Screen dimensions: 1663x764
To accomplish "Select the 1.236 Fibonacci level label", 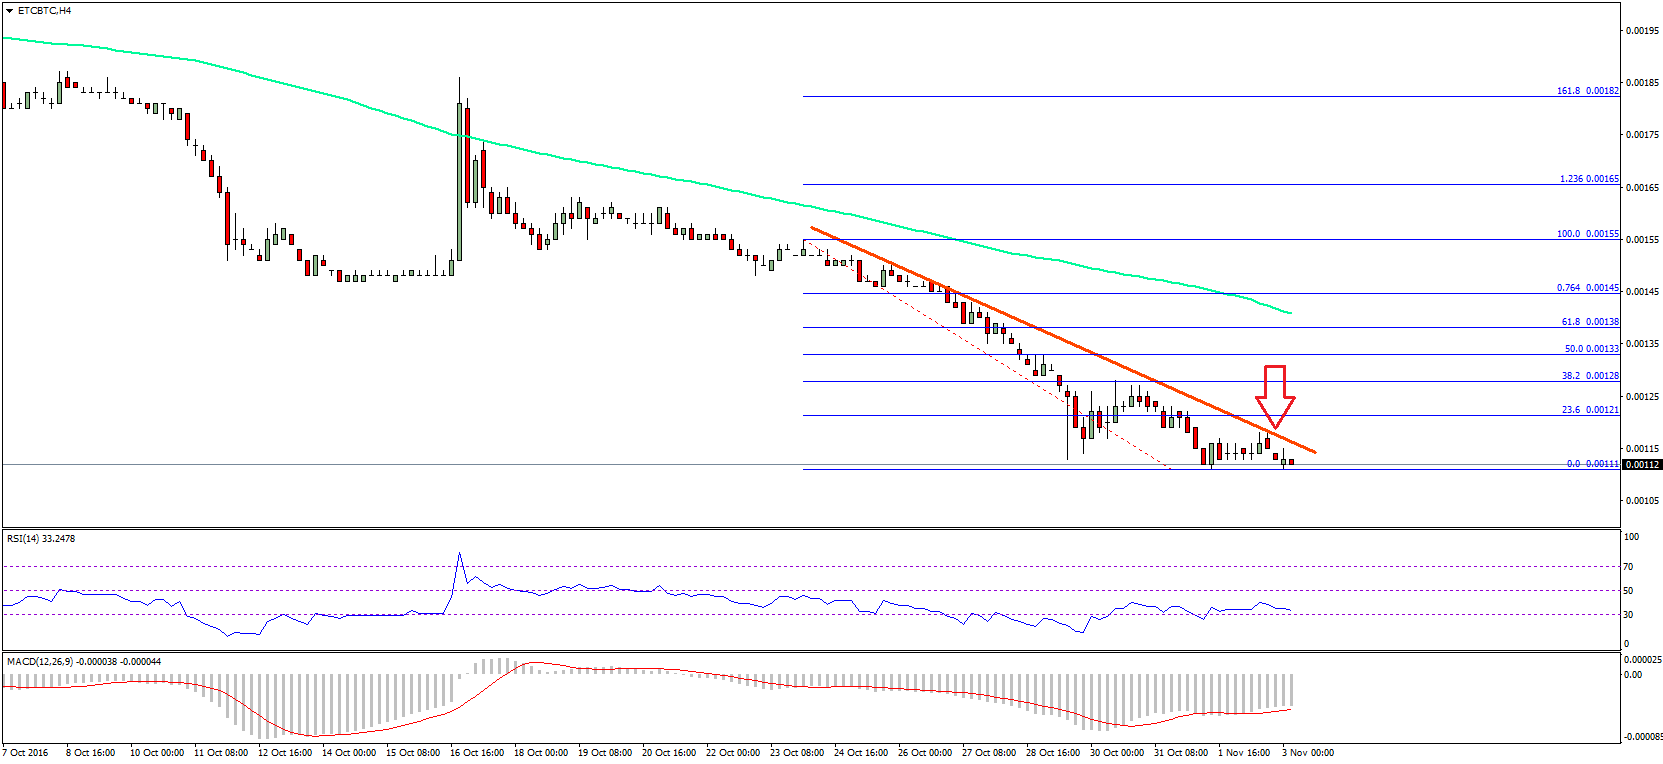I will [1588, 179].
